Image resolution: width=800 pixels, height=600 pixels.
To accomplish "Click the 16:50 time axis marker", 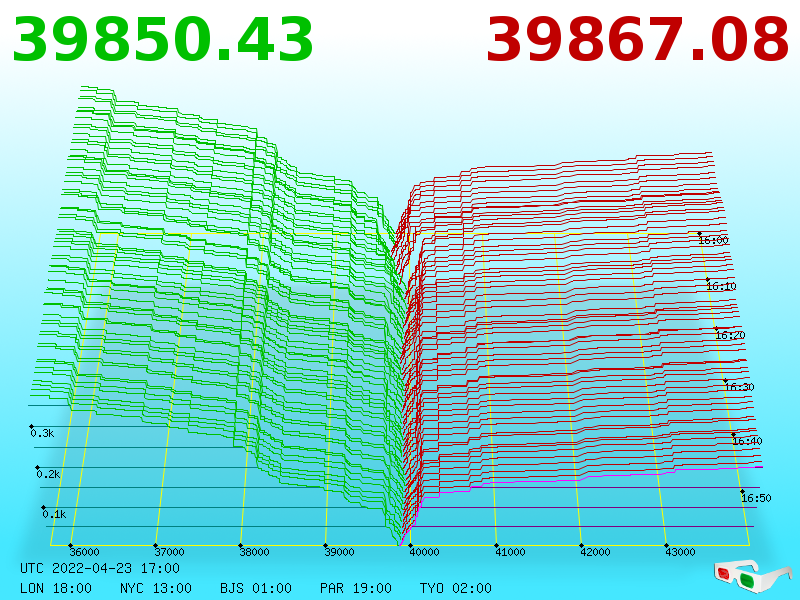I will click(x=756, y=498).
